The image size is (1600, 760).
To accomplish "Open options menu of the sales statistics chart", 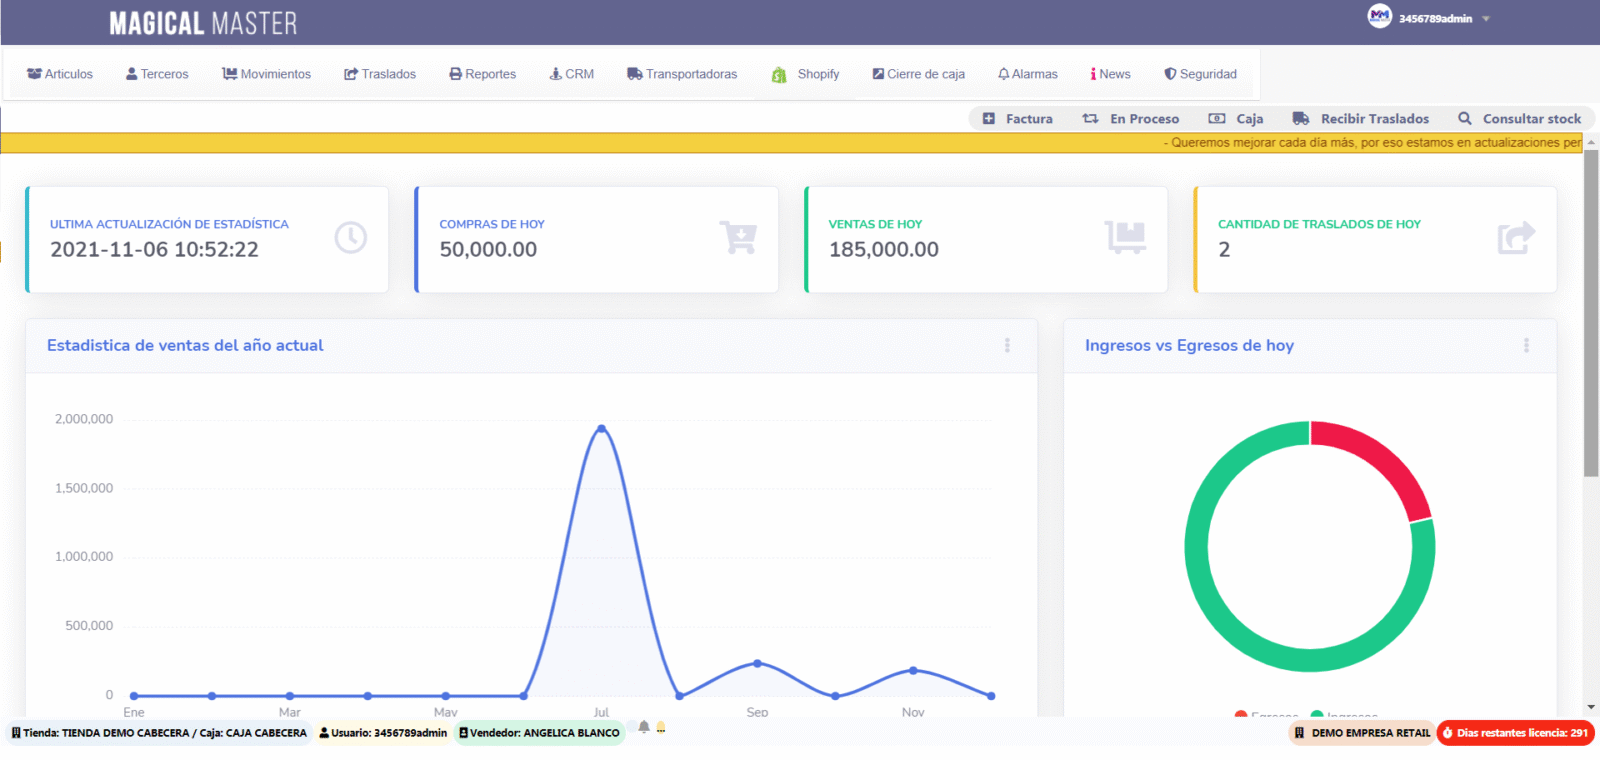I will [x=1007, y=345].
